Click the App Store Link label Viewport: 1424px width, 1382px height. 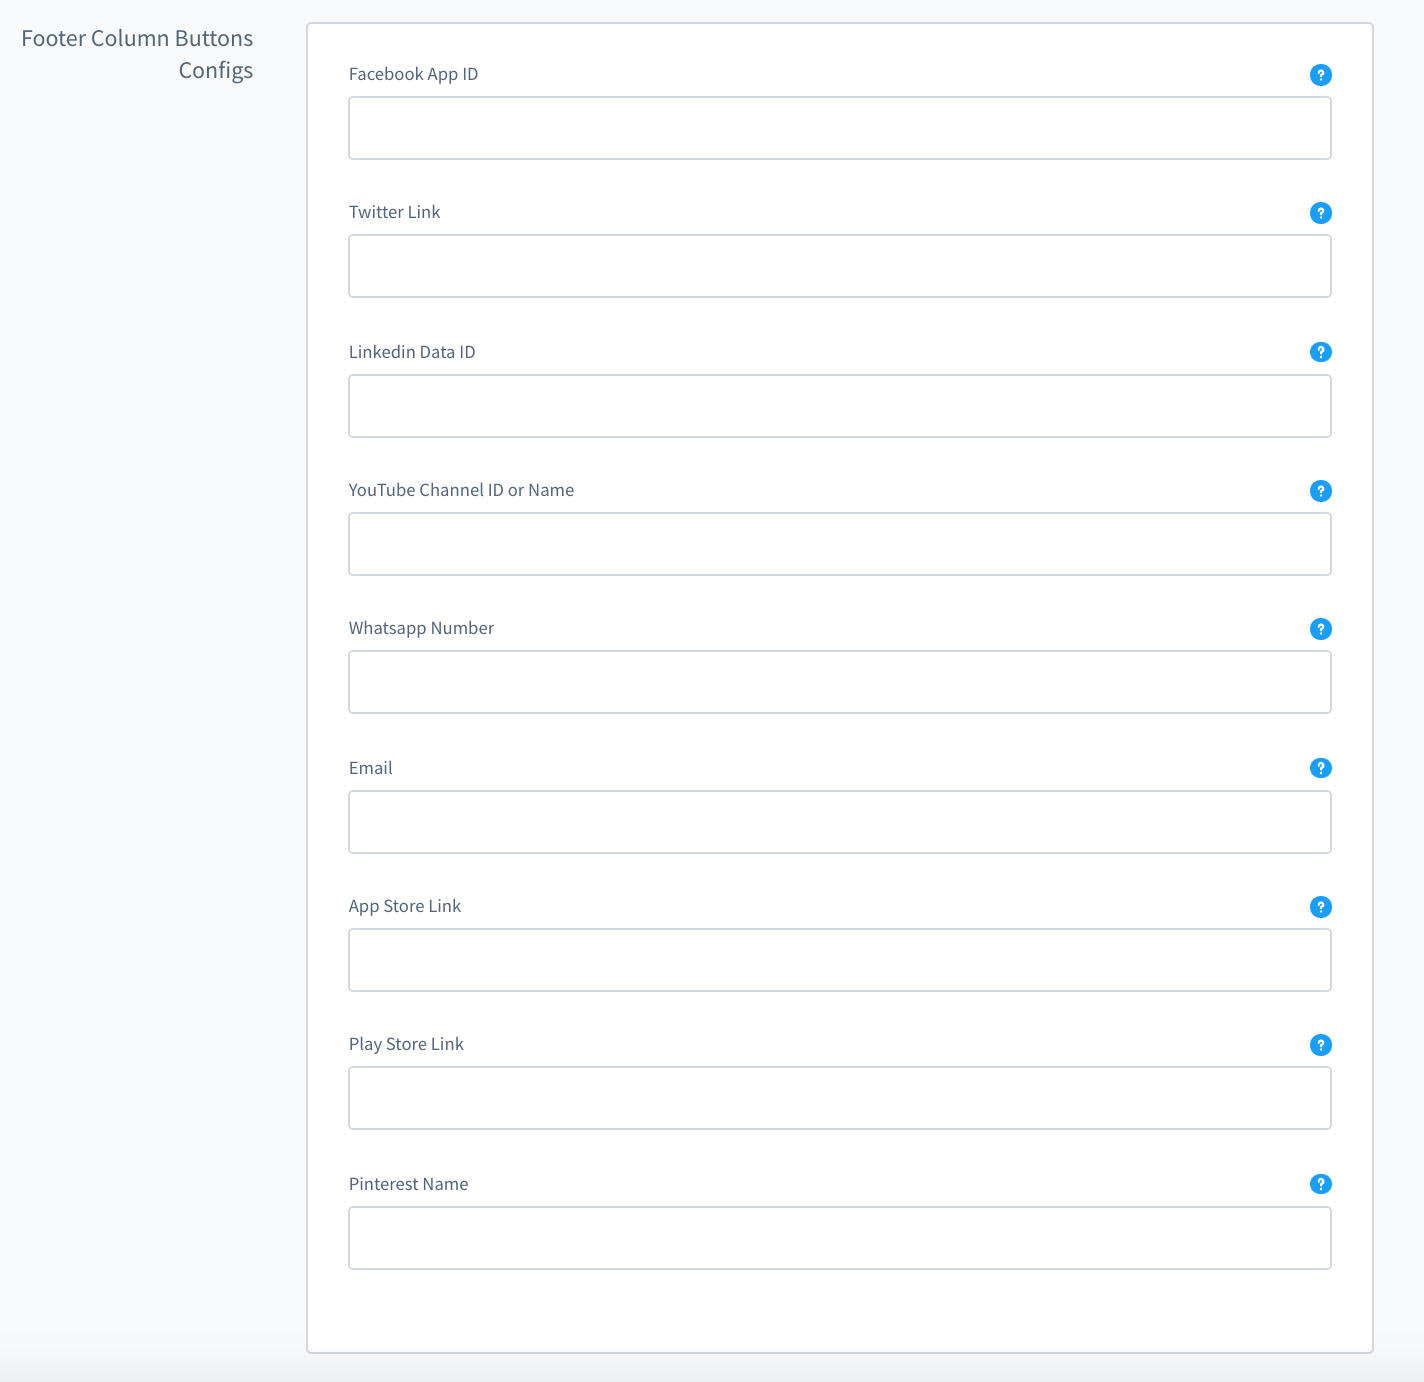coord(405,906)
